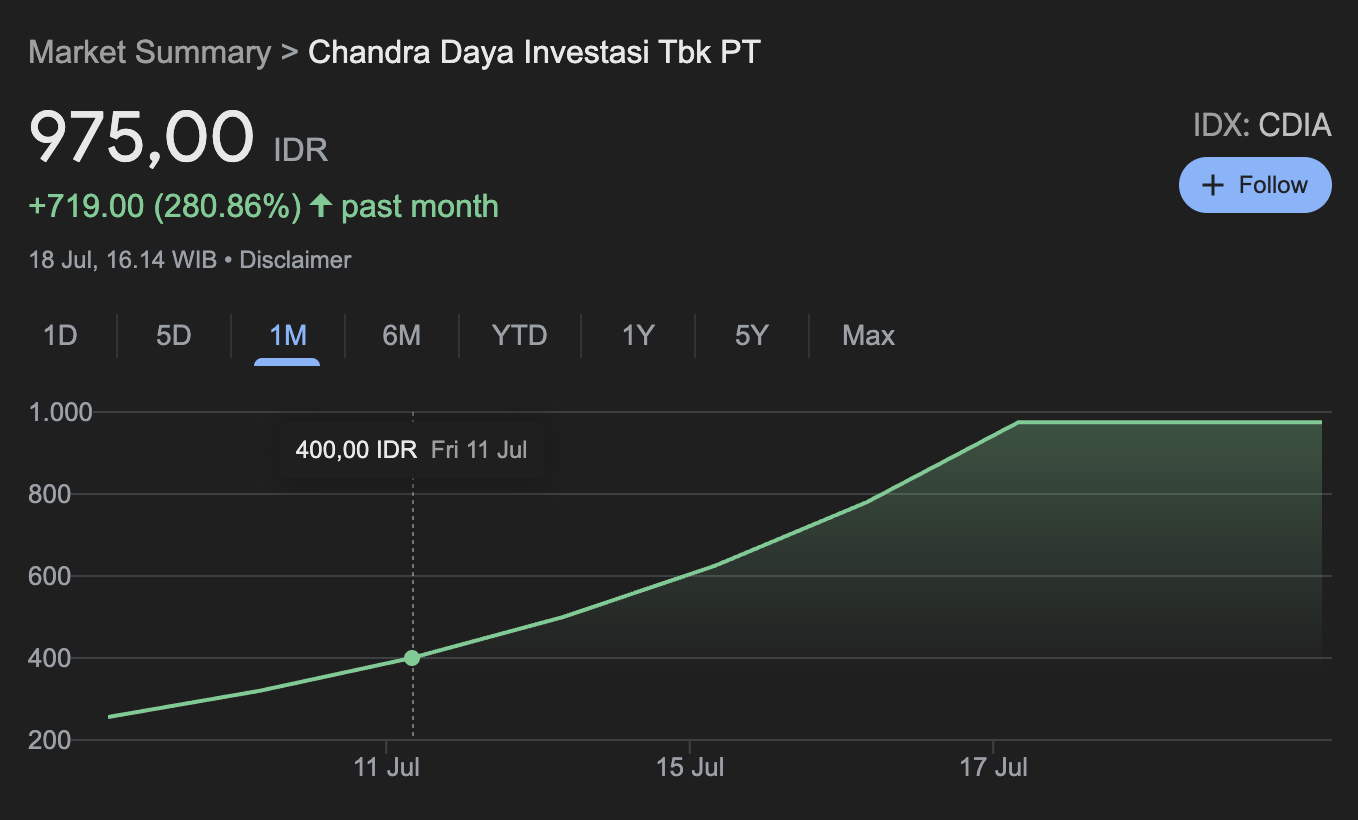Screen dimensions: 1358x820
Task: Select the YTD time range
Action: click(519, 335)
